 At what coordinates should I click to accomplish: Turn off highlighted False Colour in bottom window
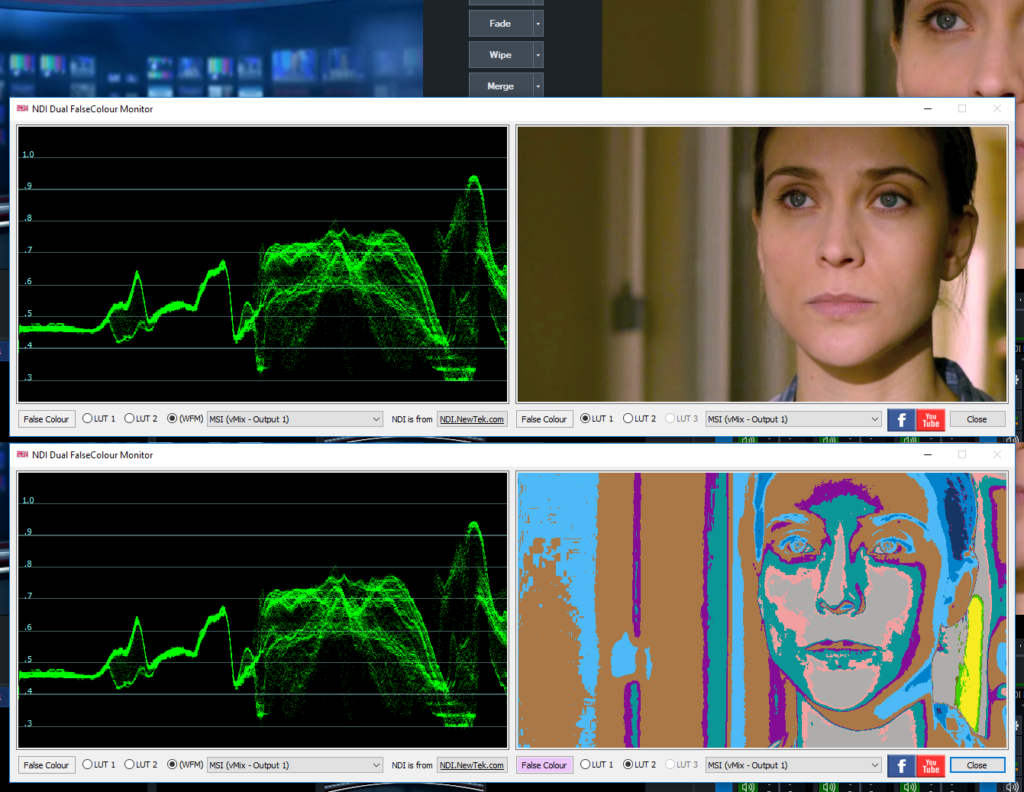tap(544, 765)
